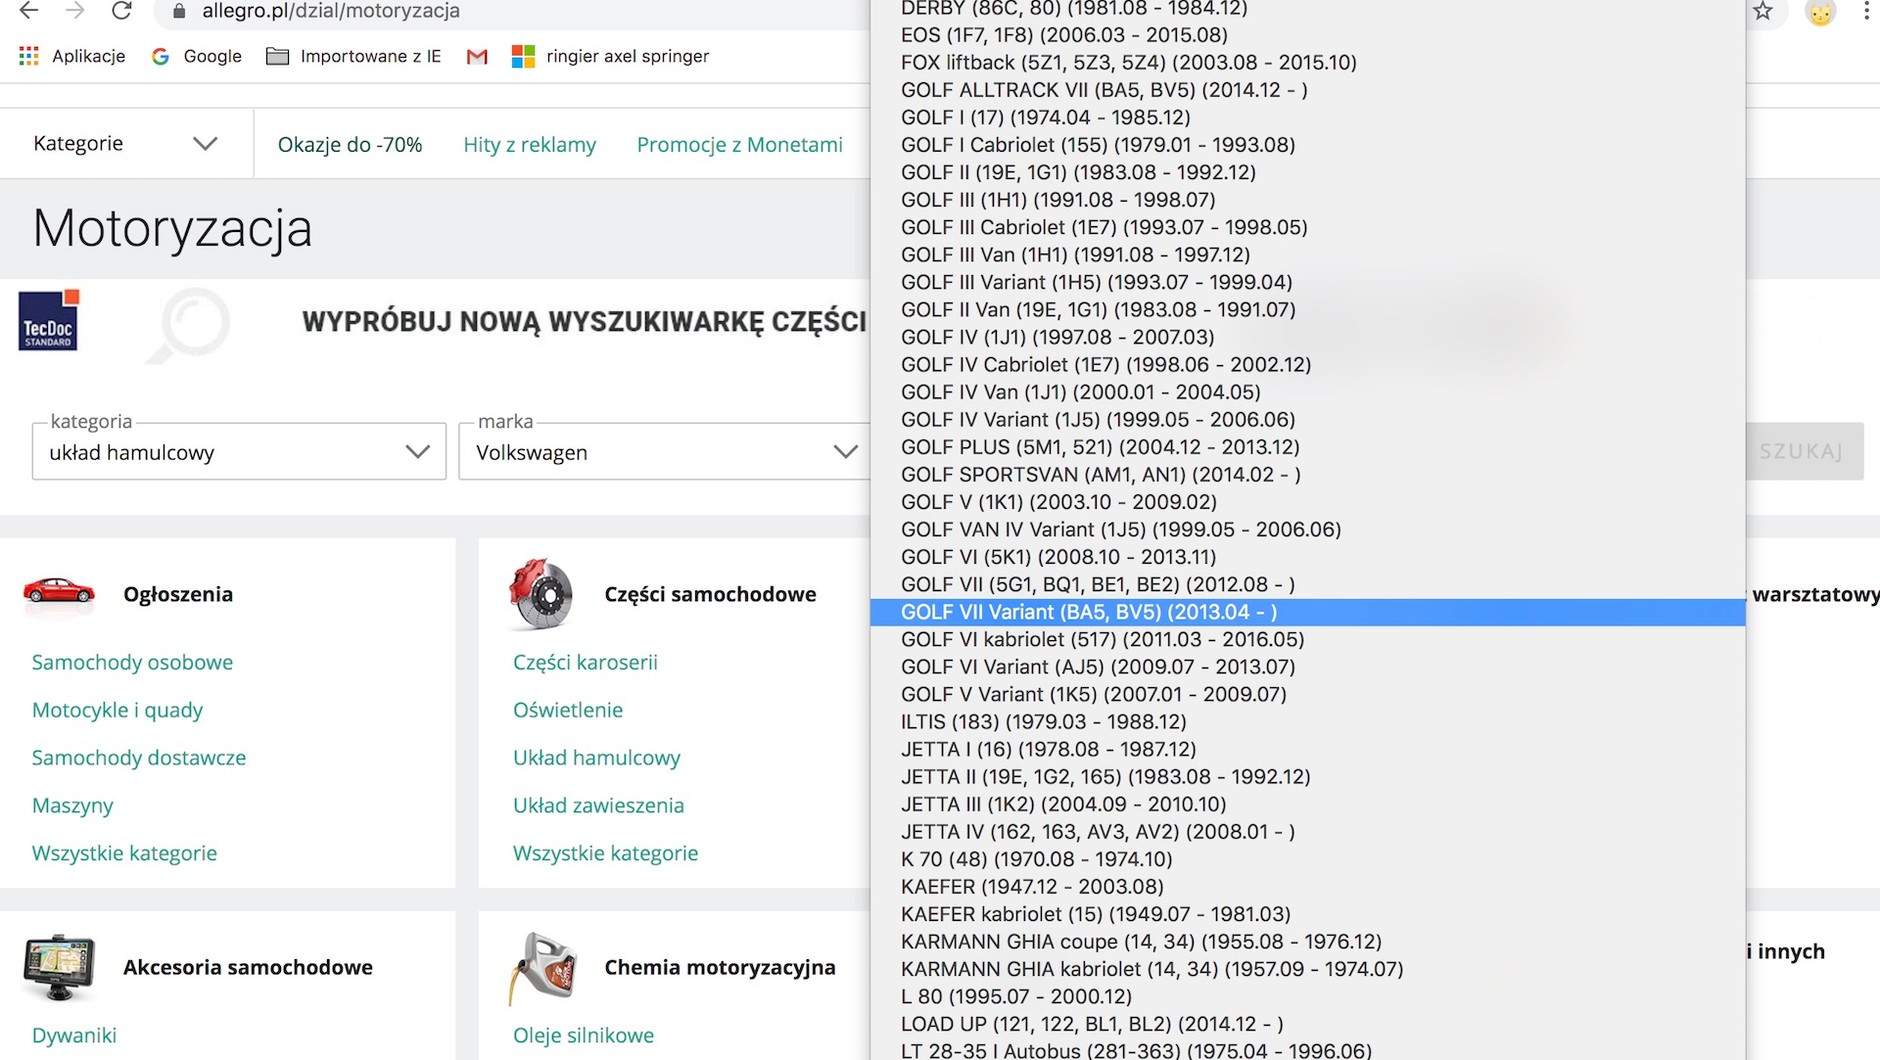Viewport: 1880px width, 1060px height.
Task: Open Maszyny link
Action: tap(73, 805)
